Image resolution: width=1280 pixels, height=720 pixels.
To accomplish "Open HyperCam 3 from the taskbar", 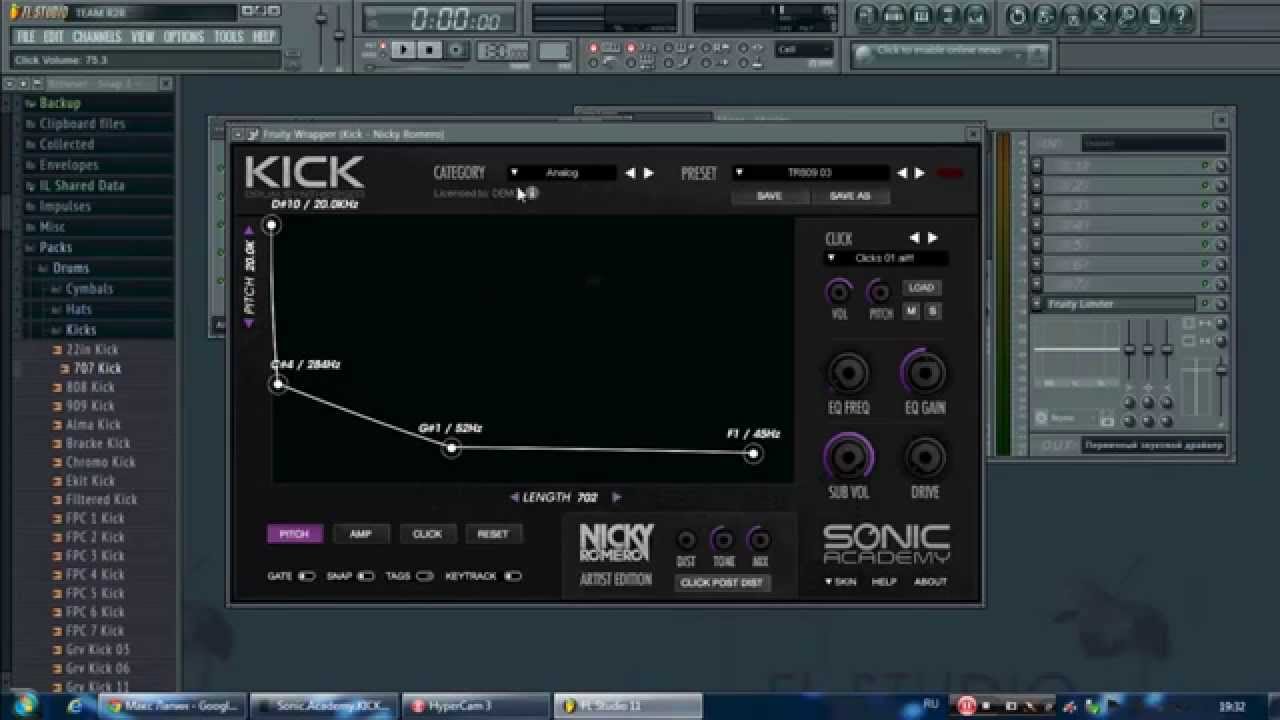I will click(476, 706).
